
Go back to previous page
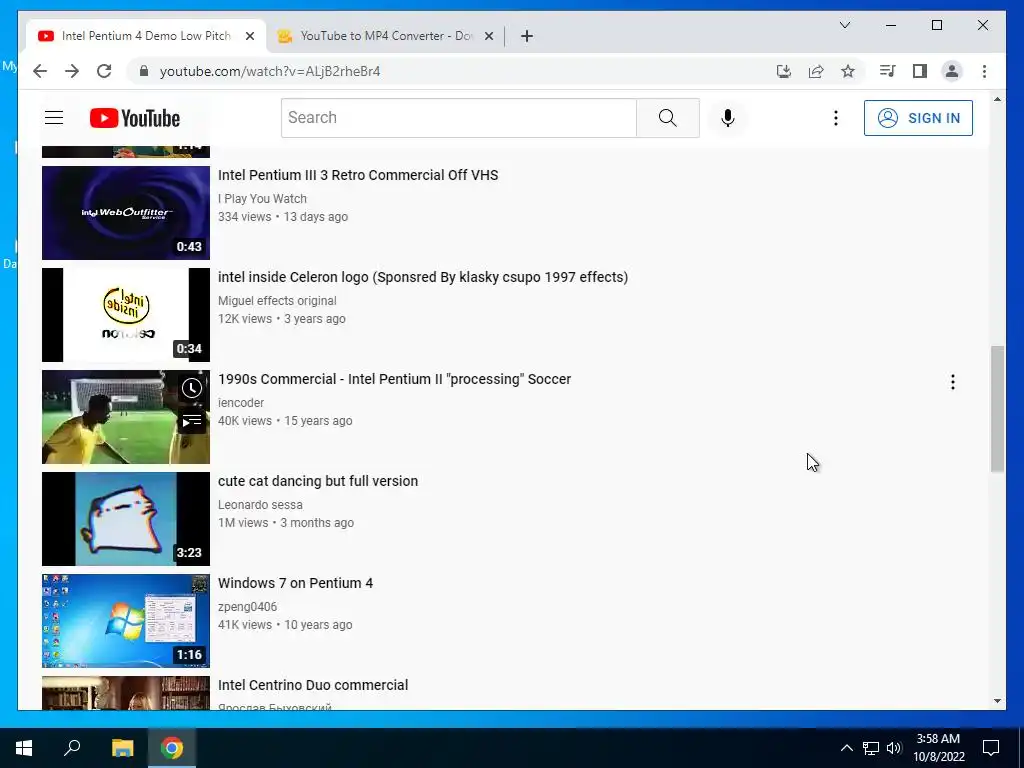(x=40, y=71)
